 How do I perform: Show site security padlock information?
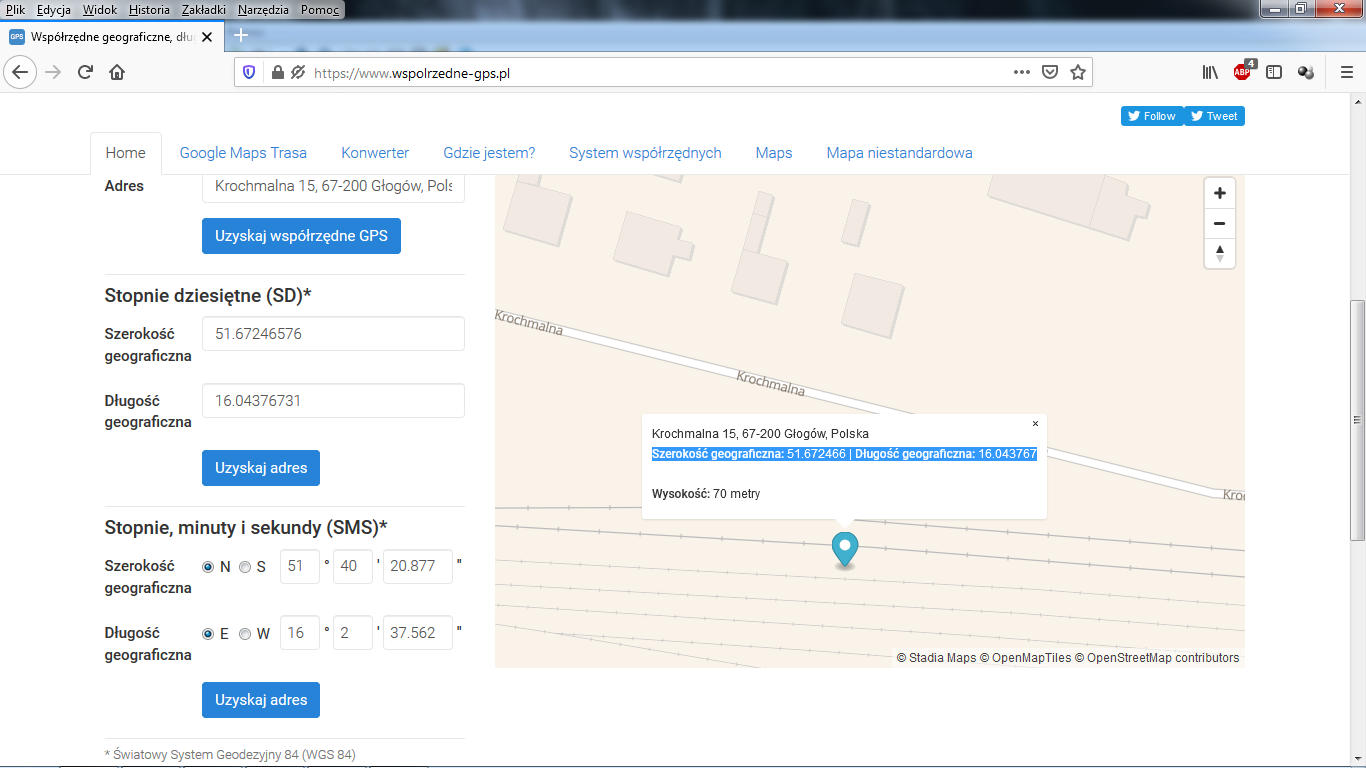[277, 72]
